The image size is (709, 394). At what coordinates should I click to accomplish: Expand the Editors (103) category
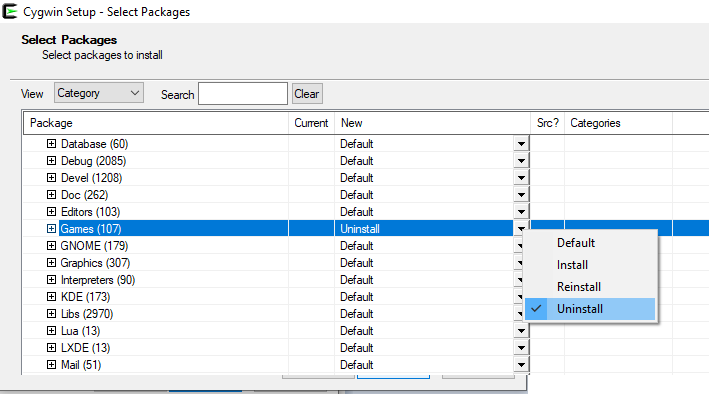[x=52, y=212]
